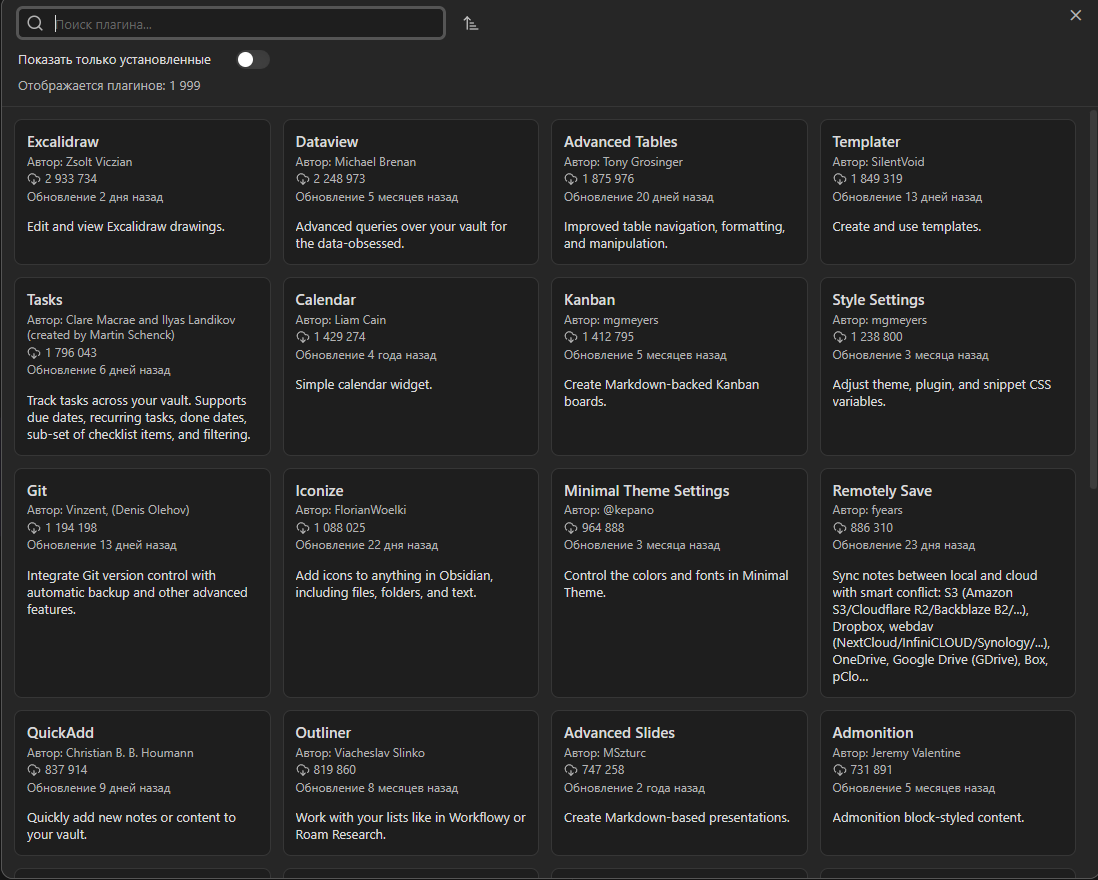The height and width of the screenshot is (880, 1098).
Task: Click the download count '819 860'
Action: [335, 770]
